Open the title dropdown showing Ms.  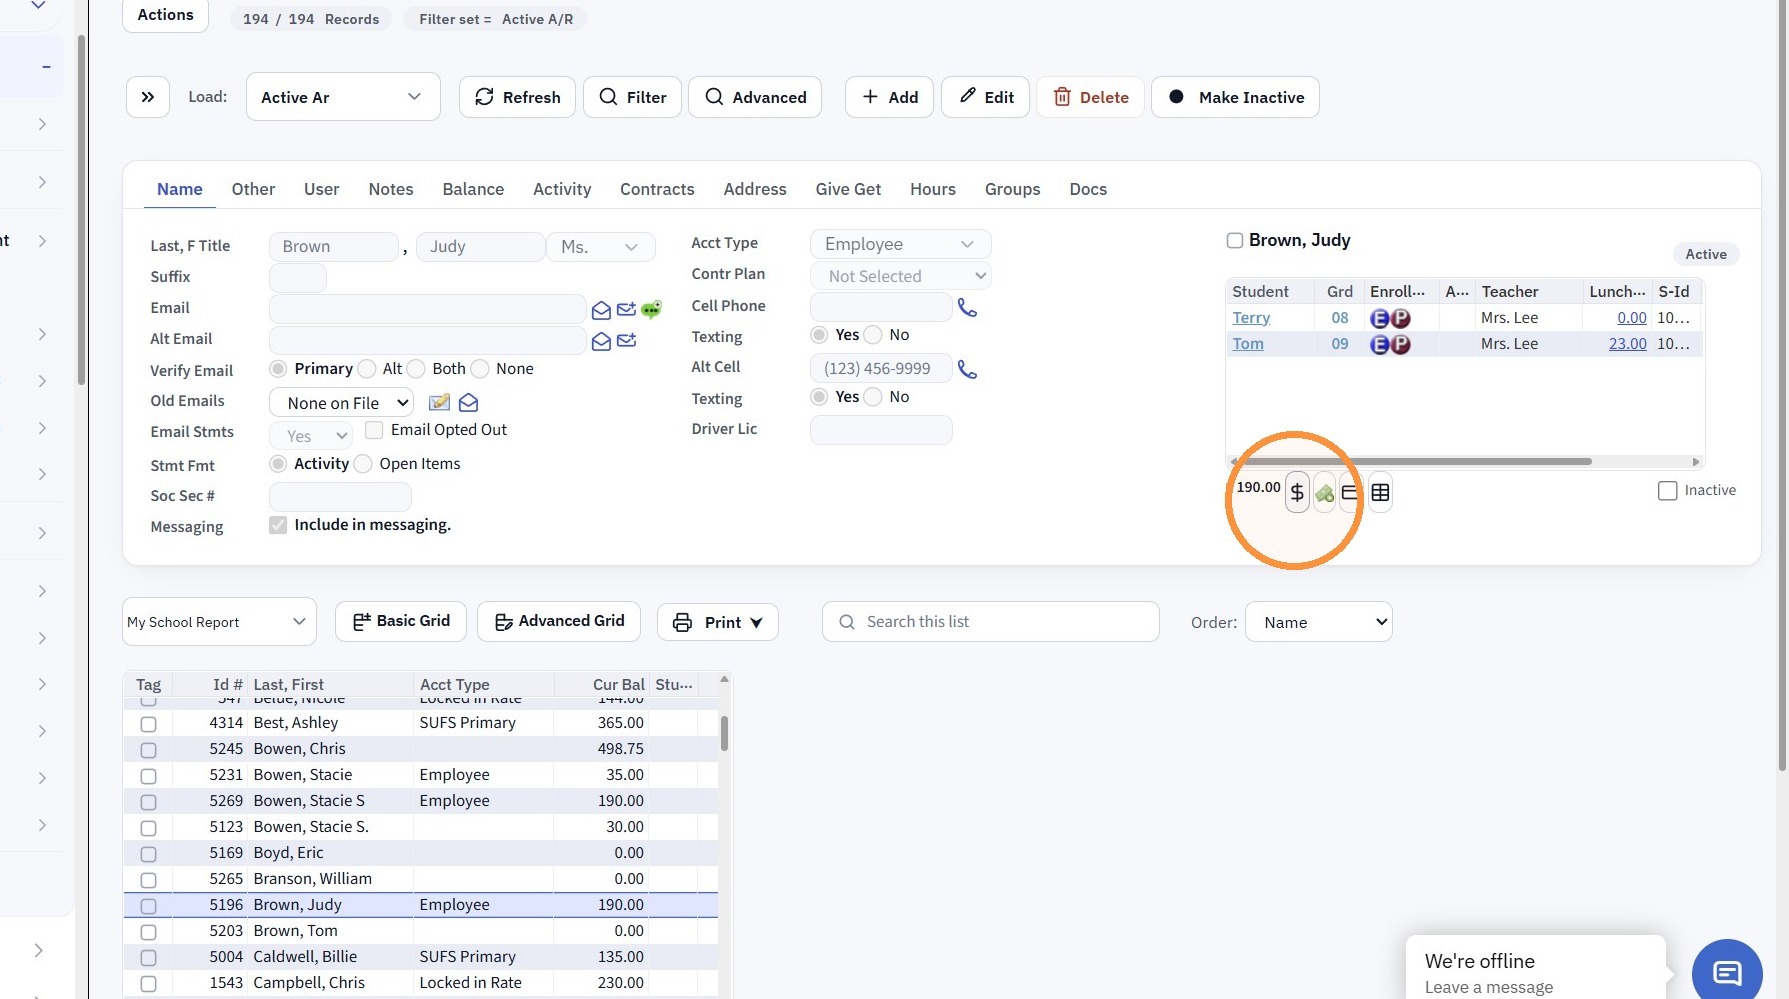coord(600,247)
